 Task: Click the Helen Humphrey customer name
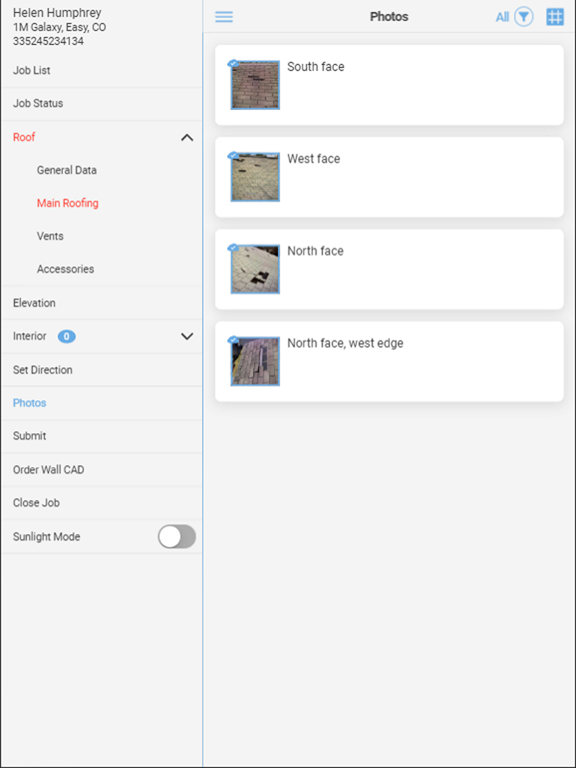57,13
